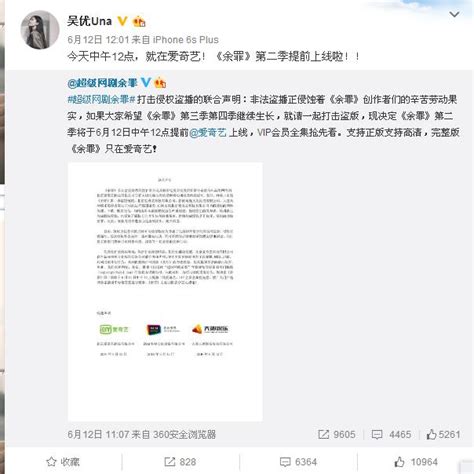Screen dimensions: 474x474
Task: Click the gold verified V badge beside 吴优Una
Action: pyautogui.click(x=122, y=21)
